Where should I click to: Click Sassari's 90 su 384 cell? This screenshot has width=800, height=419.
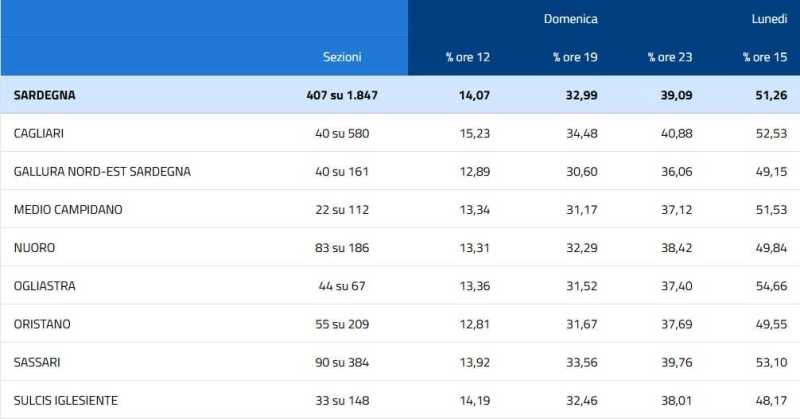342,362
